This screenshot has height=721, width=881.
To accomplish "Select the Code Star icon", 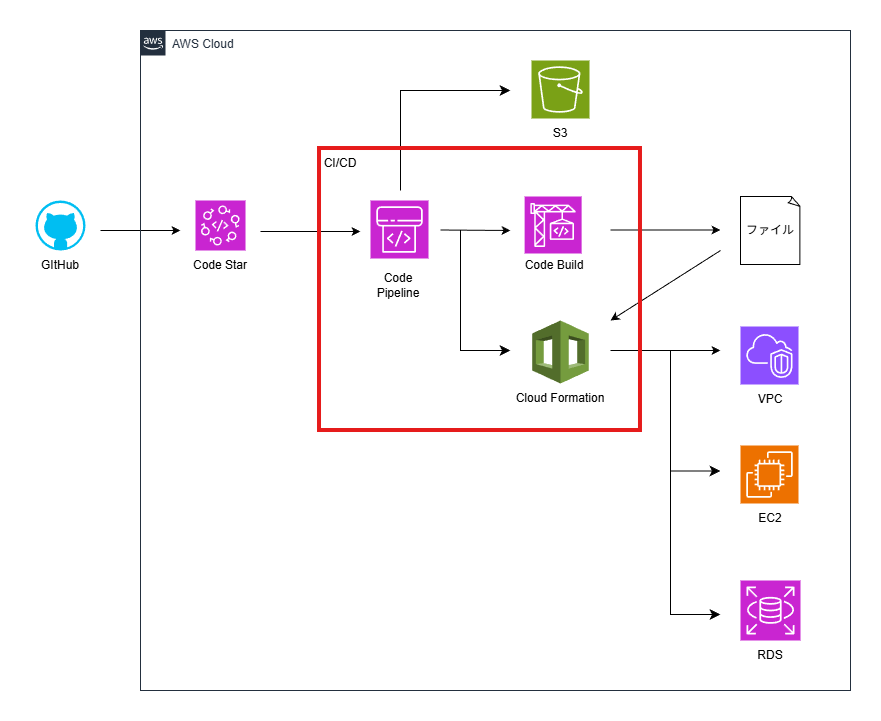I will click(220, 226).
